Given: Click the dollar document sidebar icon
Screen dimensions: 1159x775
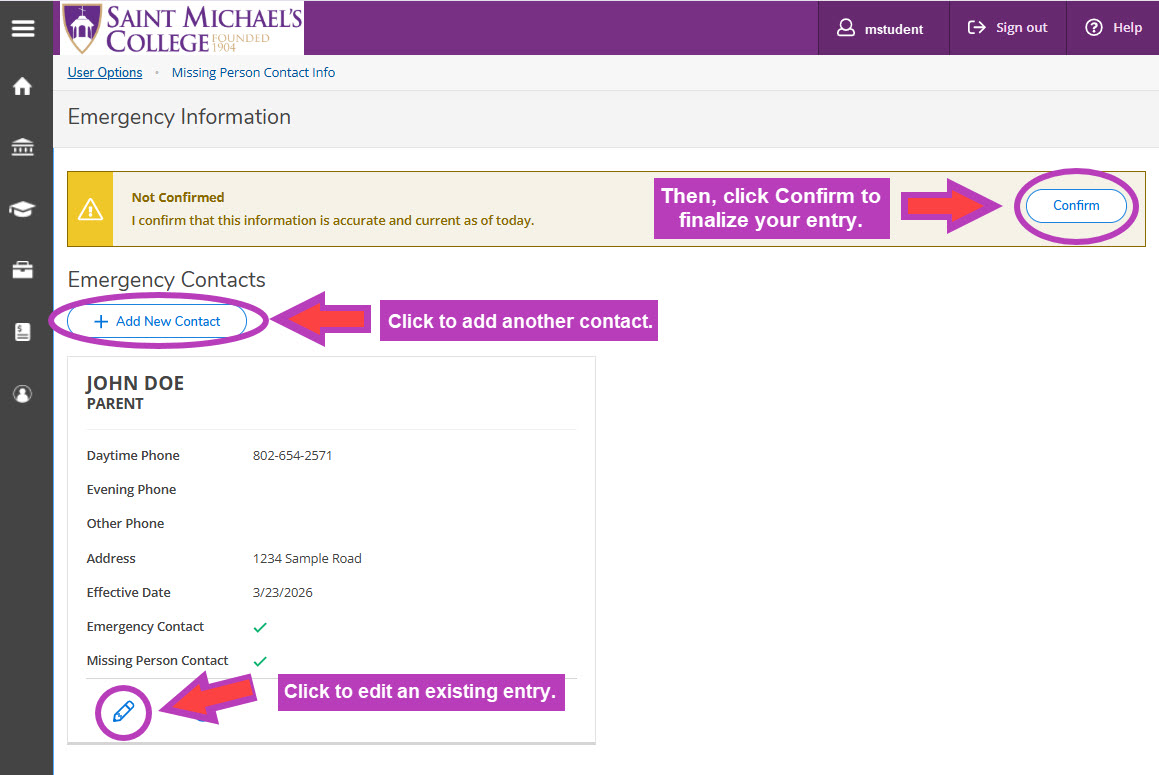Looking at the screenshot, I should pos(22,332).
